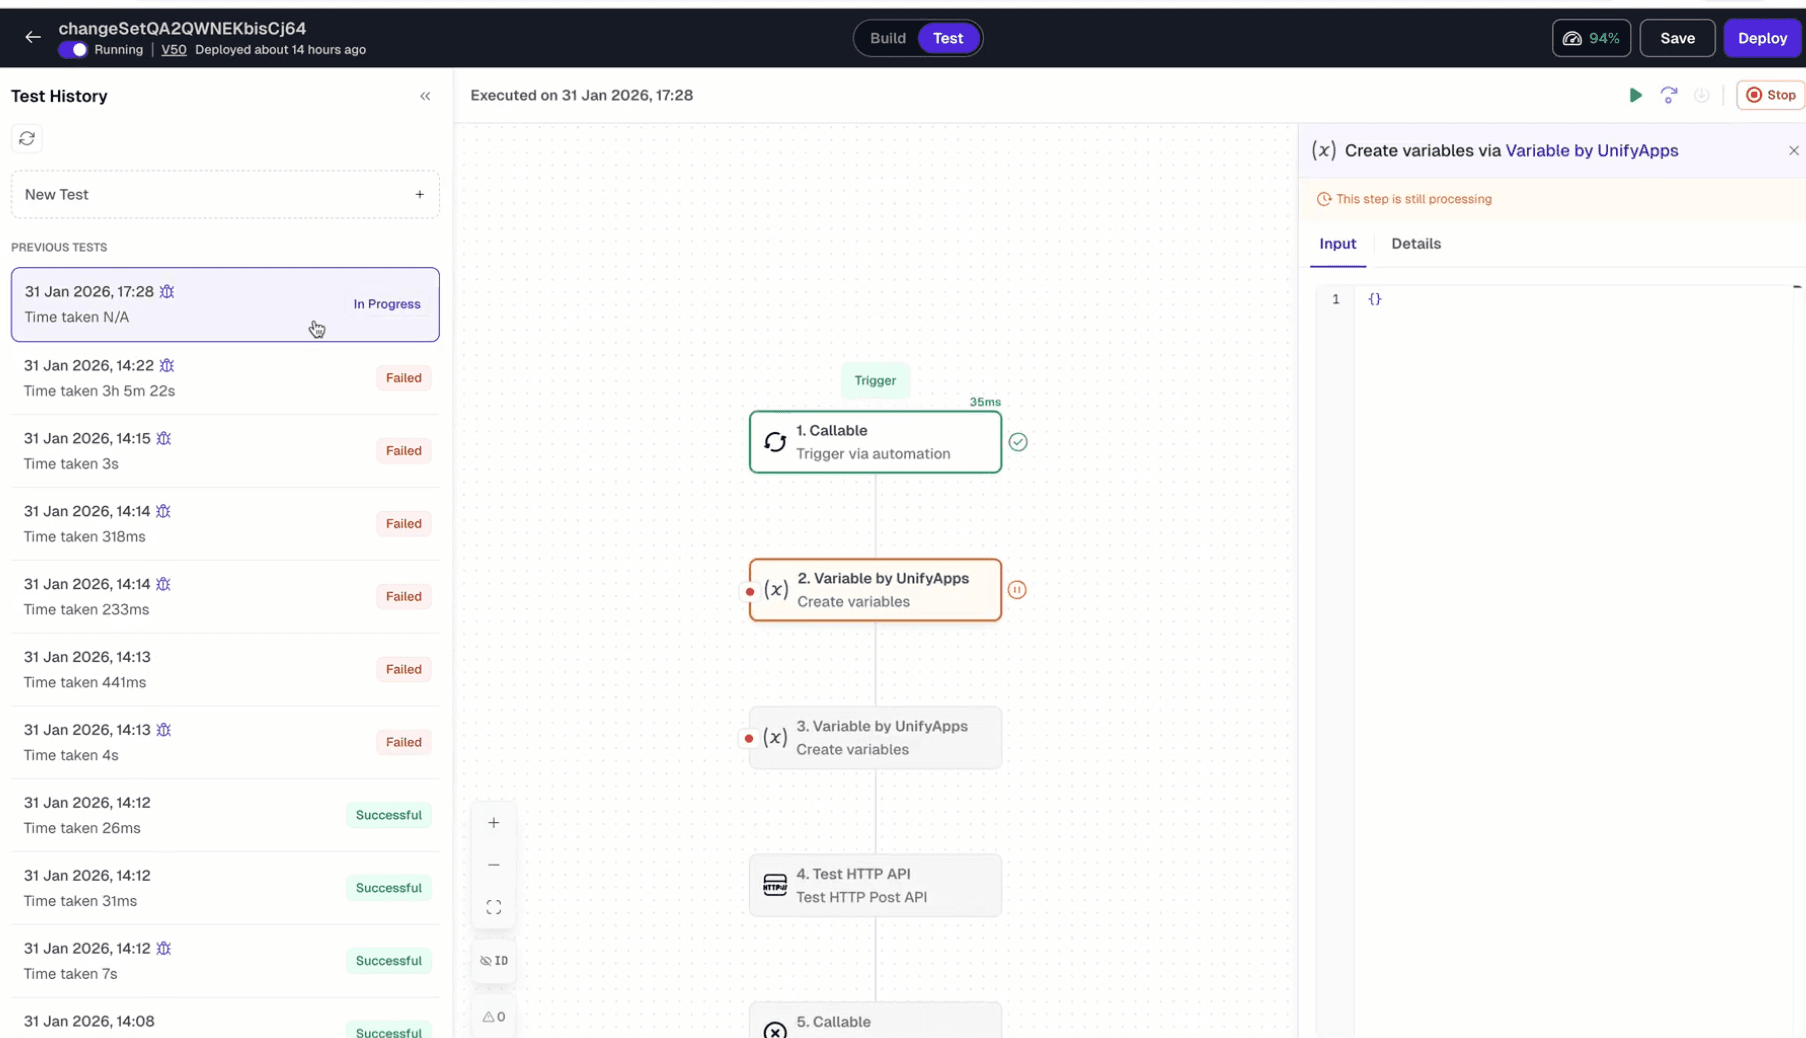The image size is (1806, 1038).
Task: Click the back arrow in the header
Action: tap(33, 37)
